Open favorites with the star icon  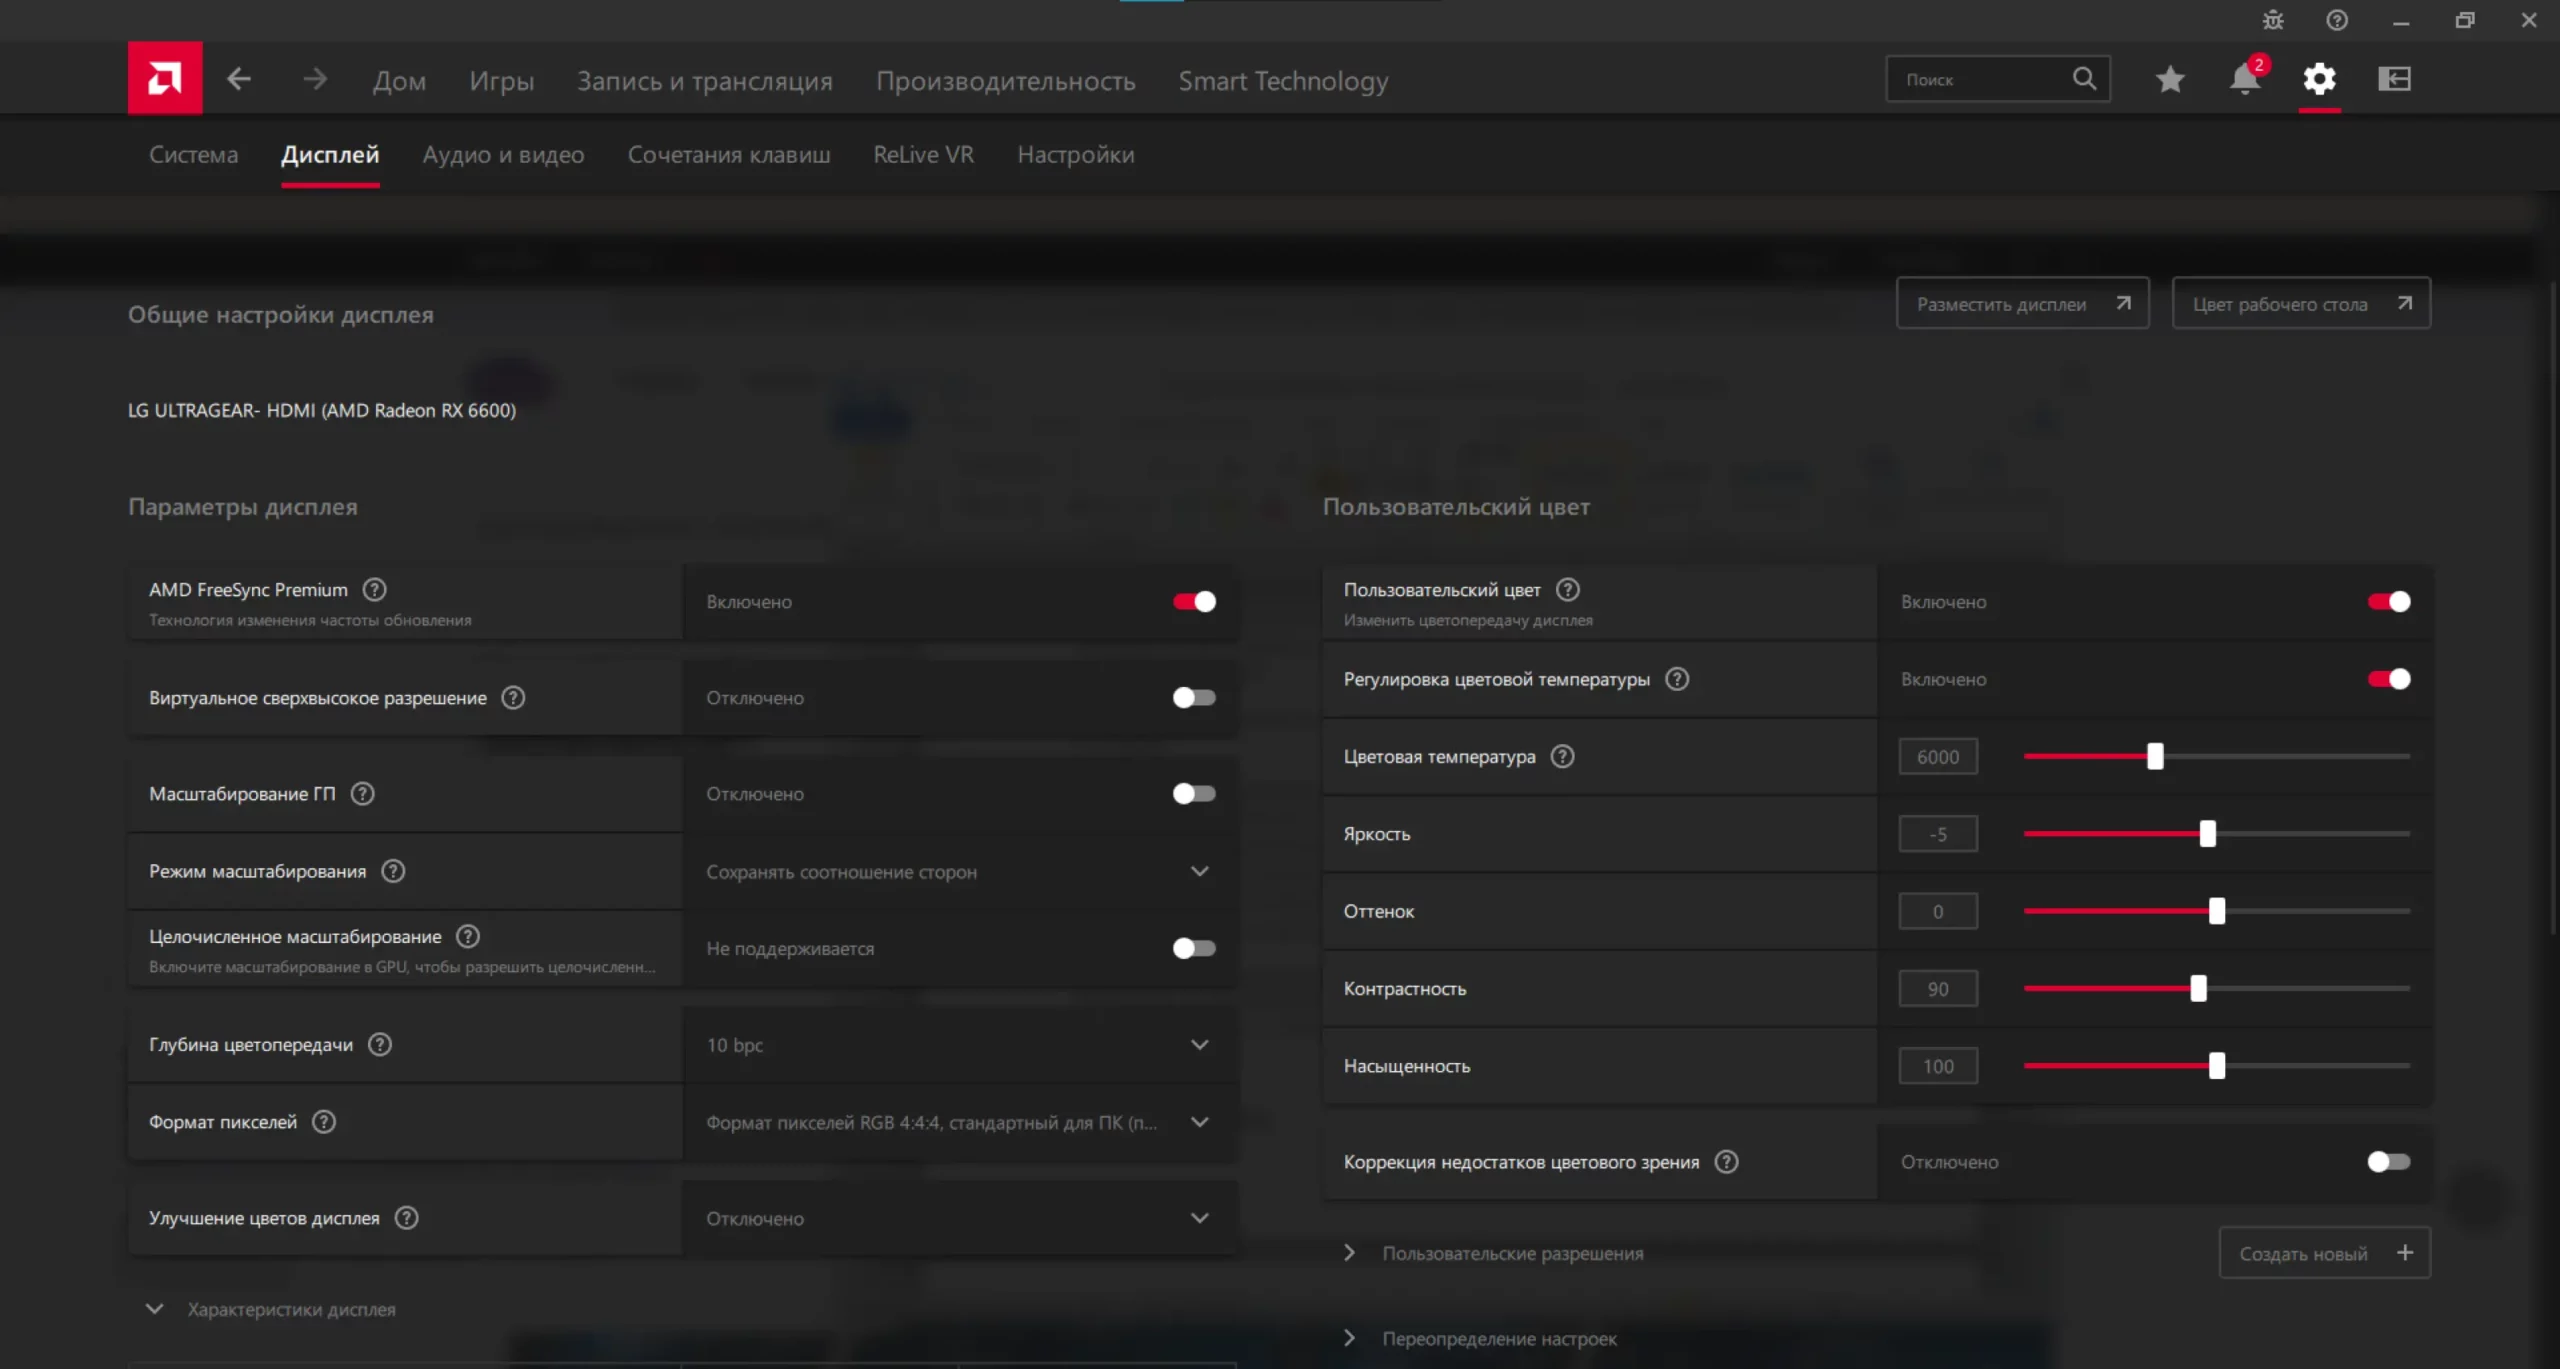2169,79
